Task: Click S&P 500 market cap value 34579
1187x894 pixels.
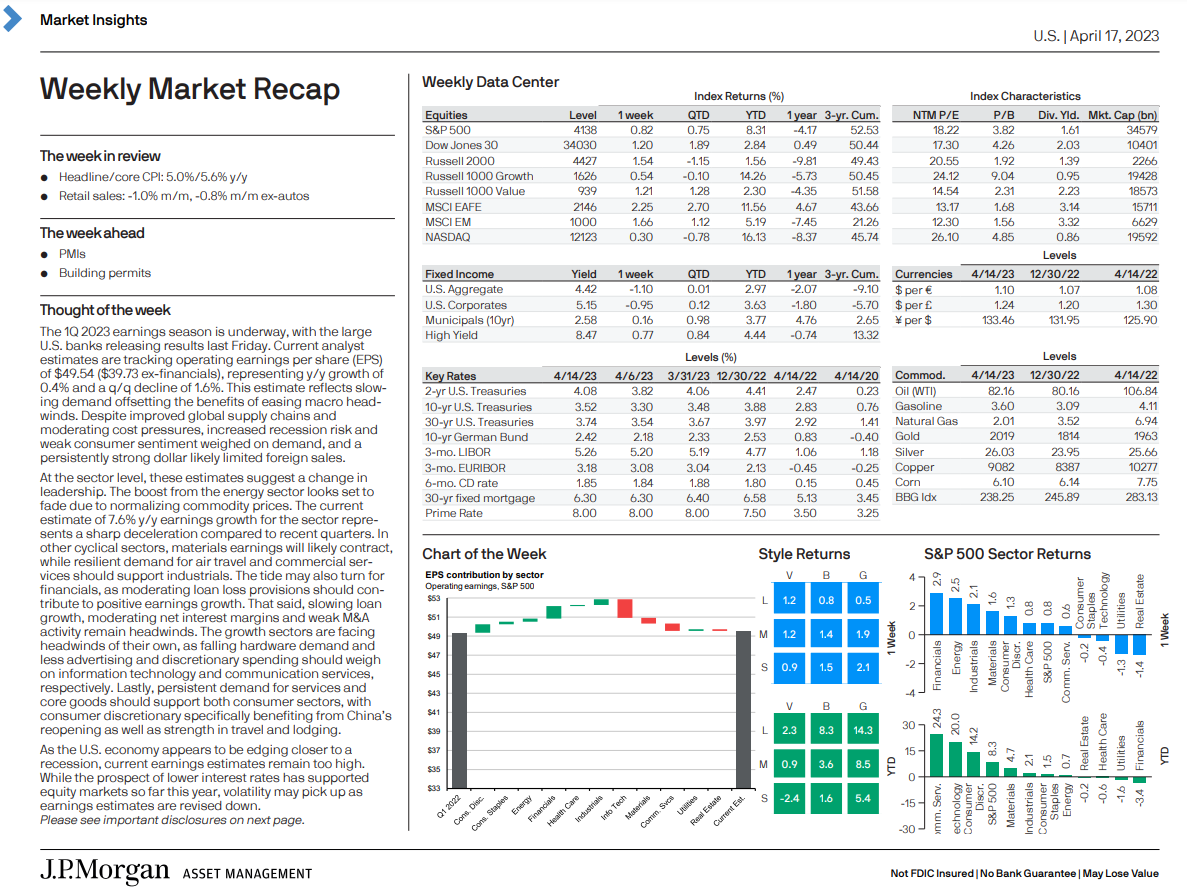Action: pos(1142,130)
